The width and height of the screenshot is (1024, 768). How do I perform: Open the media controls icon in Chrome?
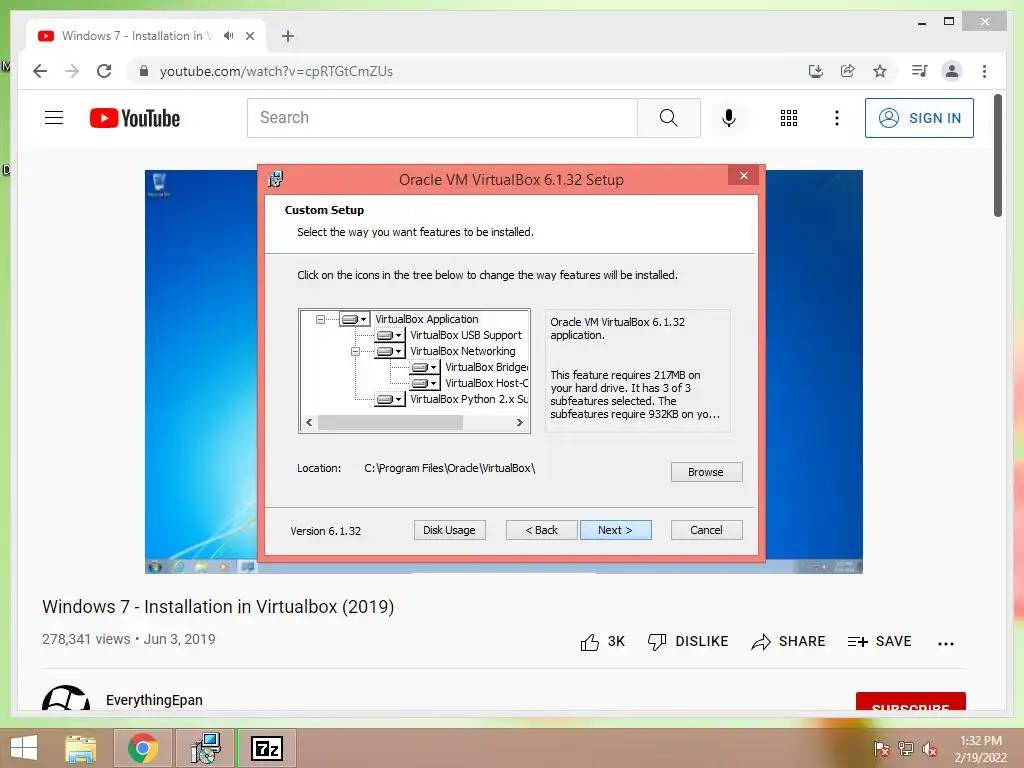(x=920, y=71)
